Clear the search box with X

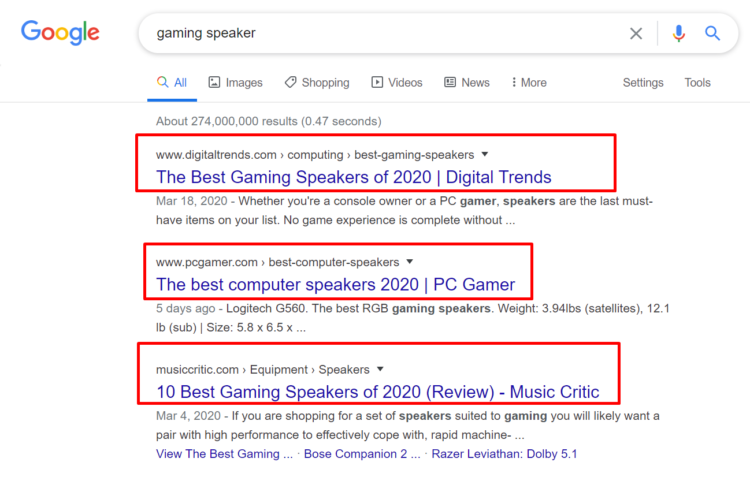636,33
